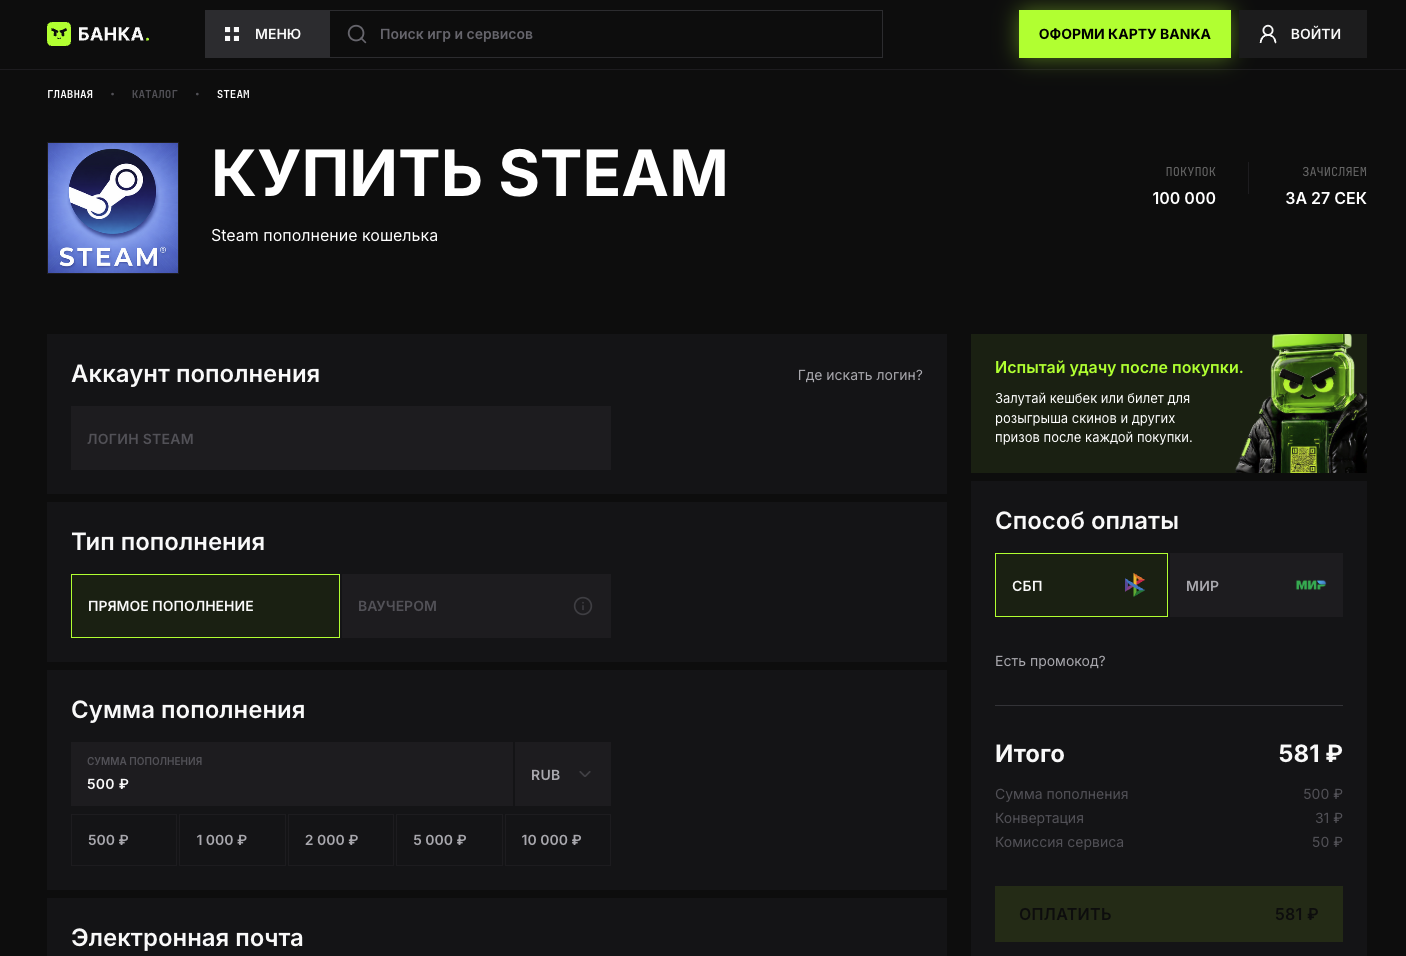Expand the Есть промокод? field

1050,661
